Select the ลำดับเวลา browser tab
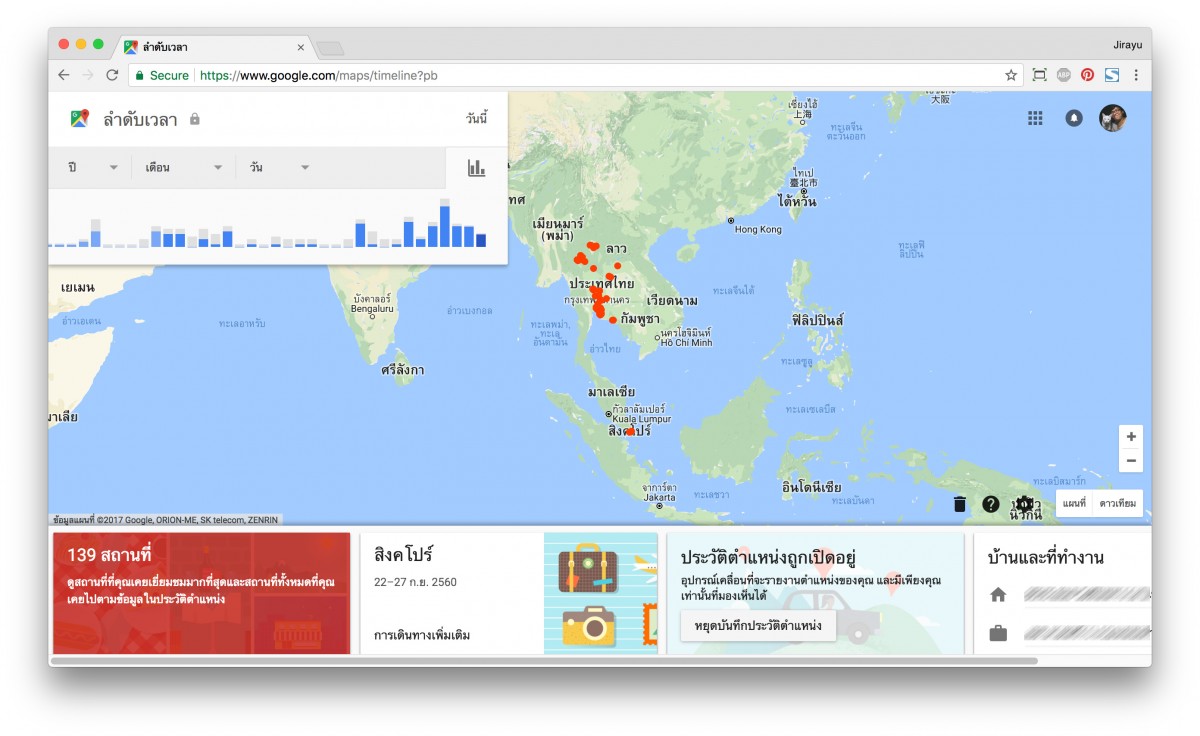 (x=212, y=47)
